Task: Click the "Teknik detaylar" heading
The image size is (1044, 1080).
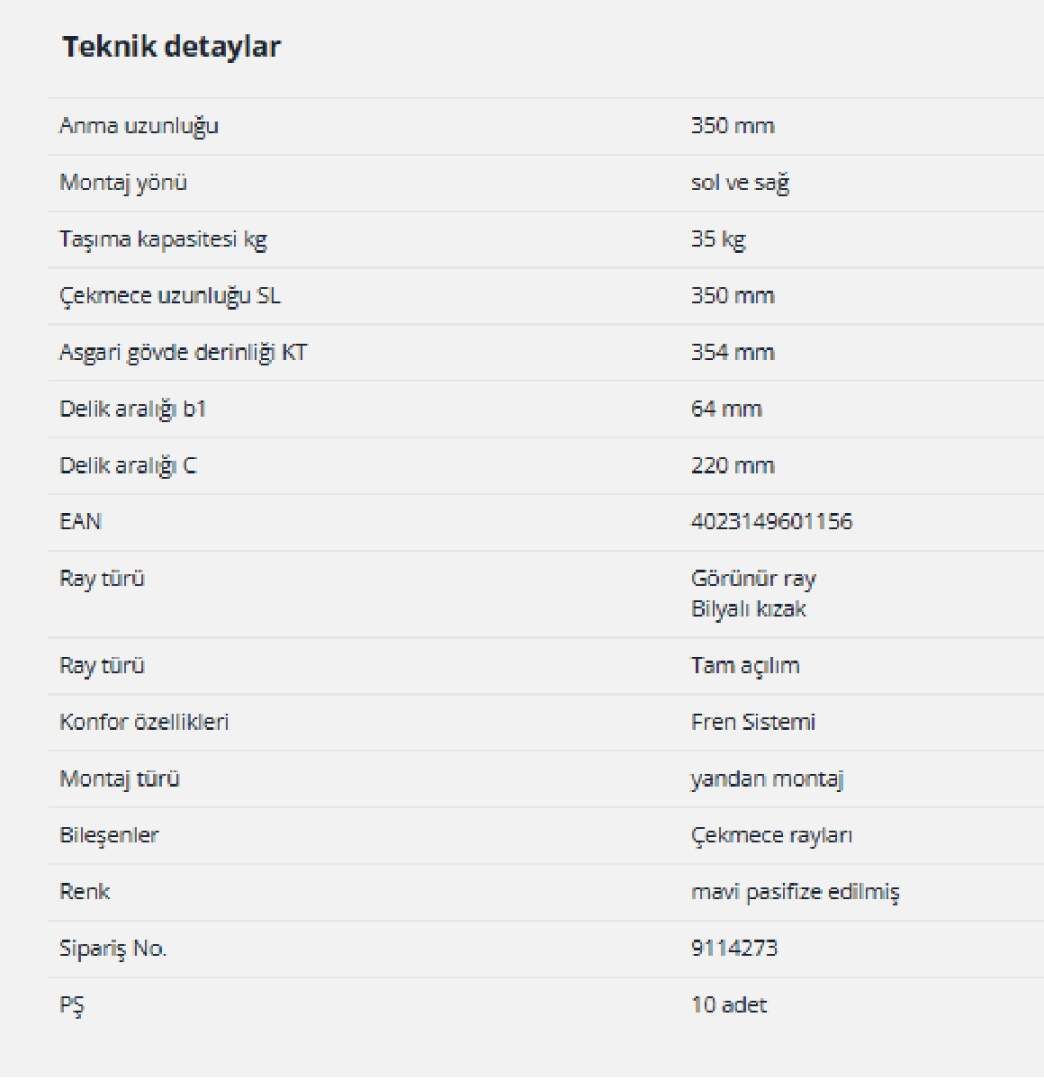Action: pyautogui.click(x=171, y=47)
